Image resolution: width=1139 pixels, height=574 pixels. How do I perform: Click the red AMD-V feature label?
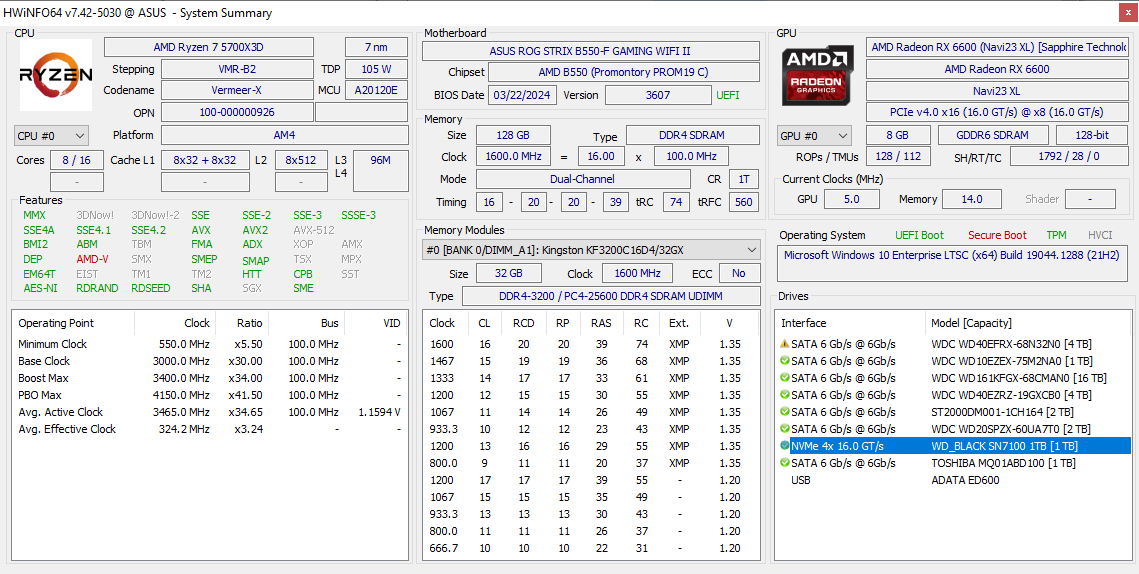click(92, 259)
